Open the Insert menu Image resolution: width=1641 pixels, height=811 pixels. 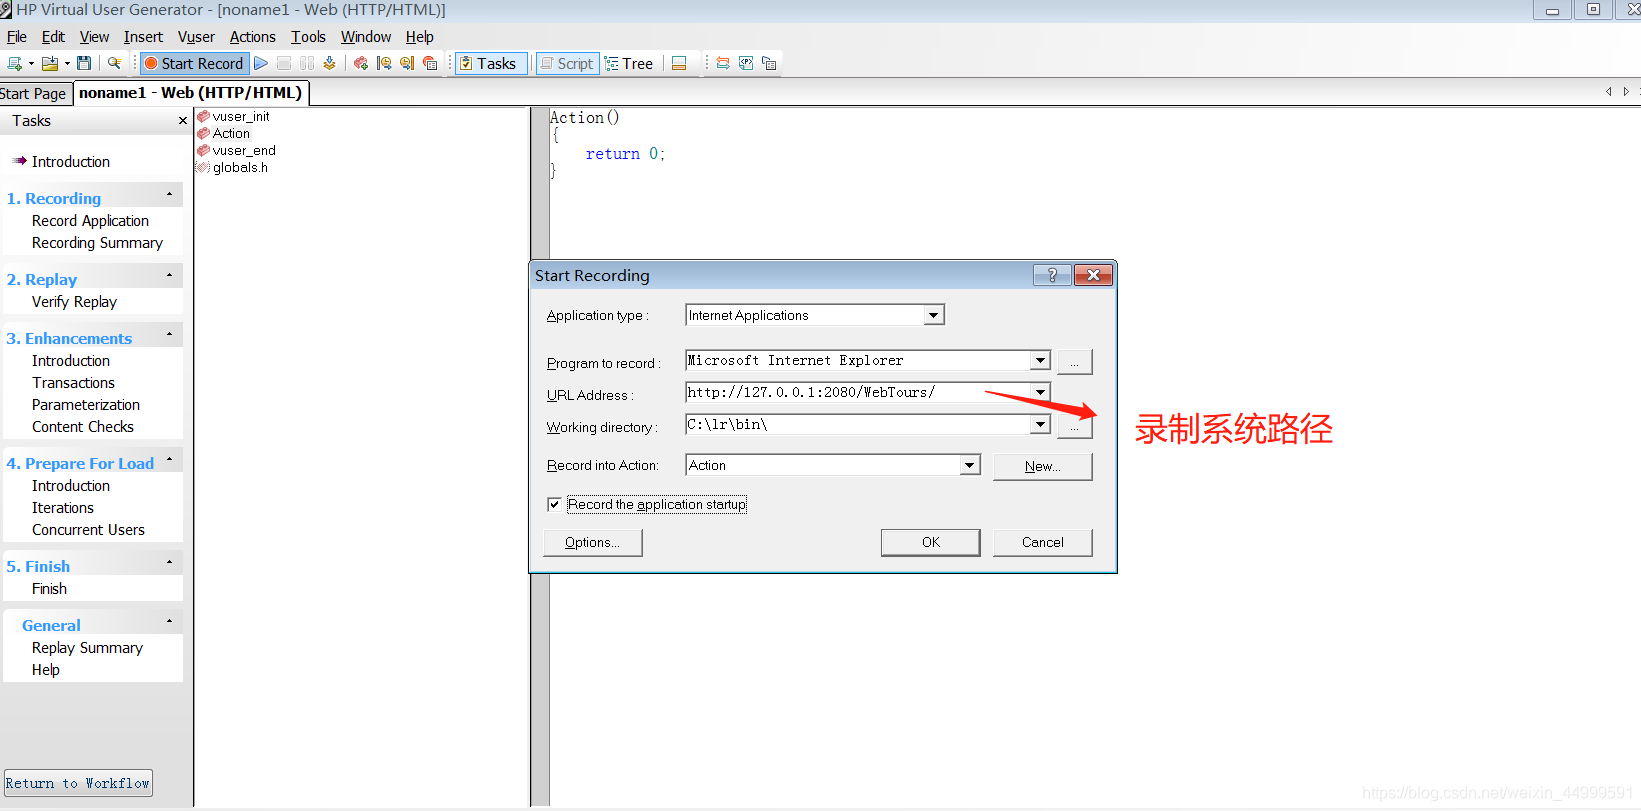pos(143,37)
